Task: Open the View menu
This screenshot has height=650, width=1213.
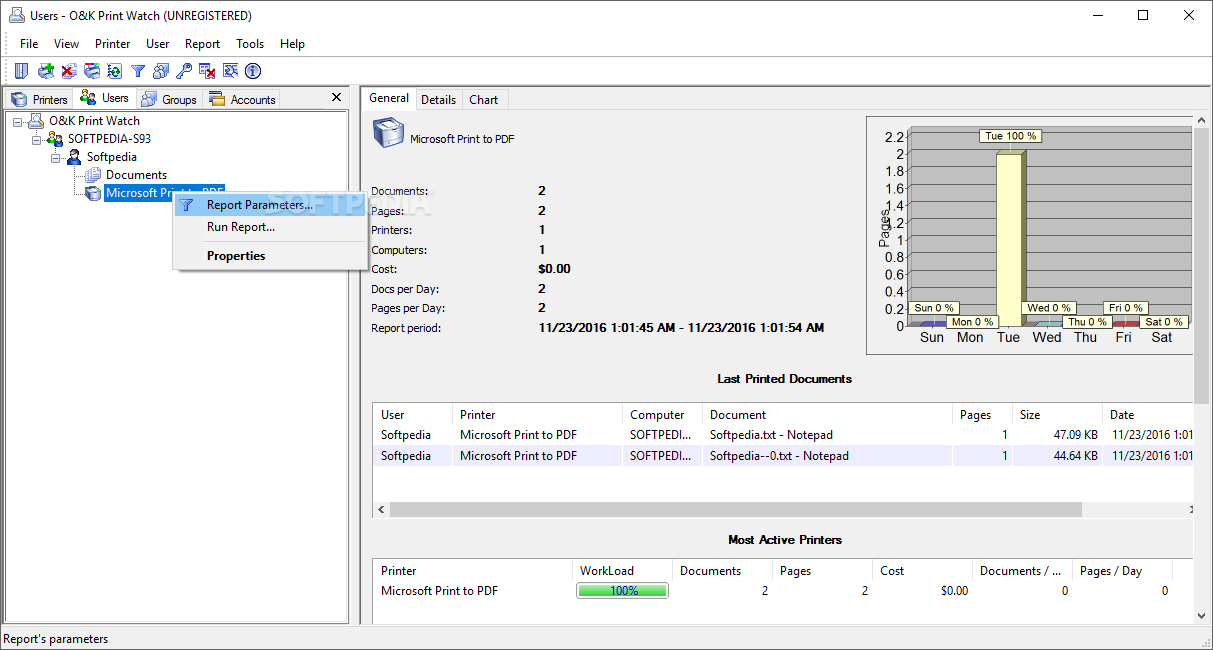Action: [x=66, y=44]
